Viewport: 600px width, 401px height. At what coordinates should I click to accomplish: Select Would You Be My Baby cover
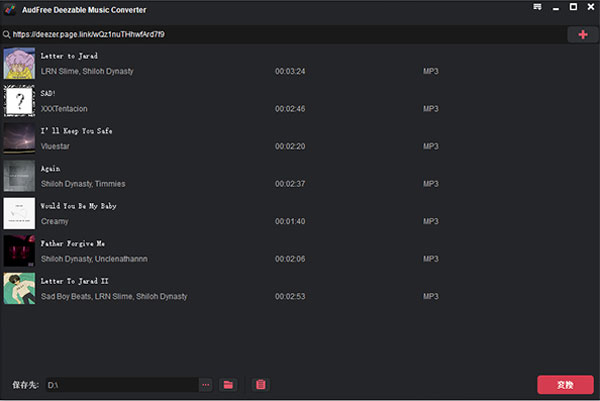click(19, 214)
